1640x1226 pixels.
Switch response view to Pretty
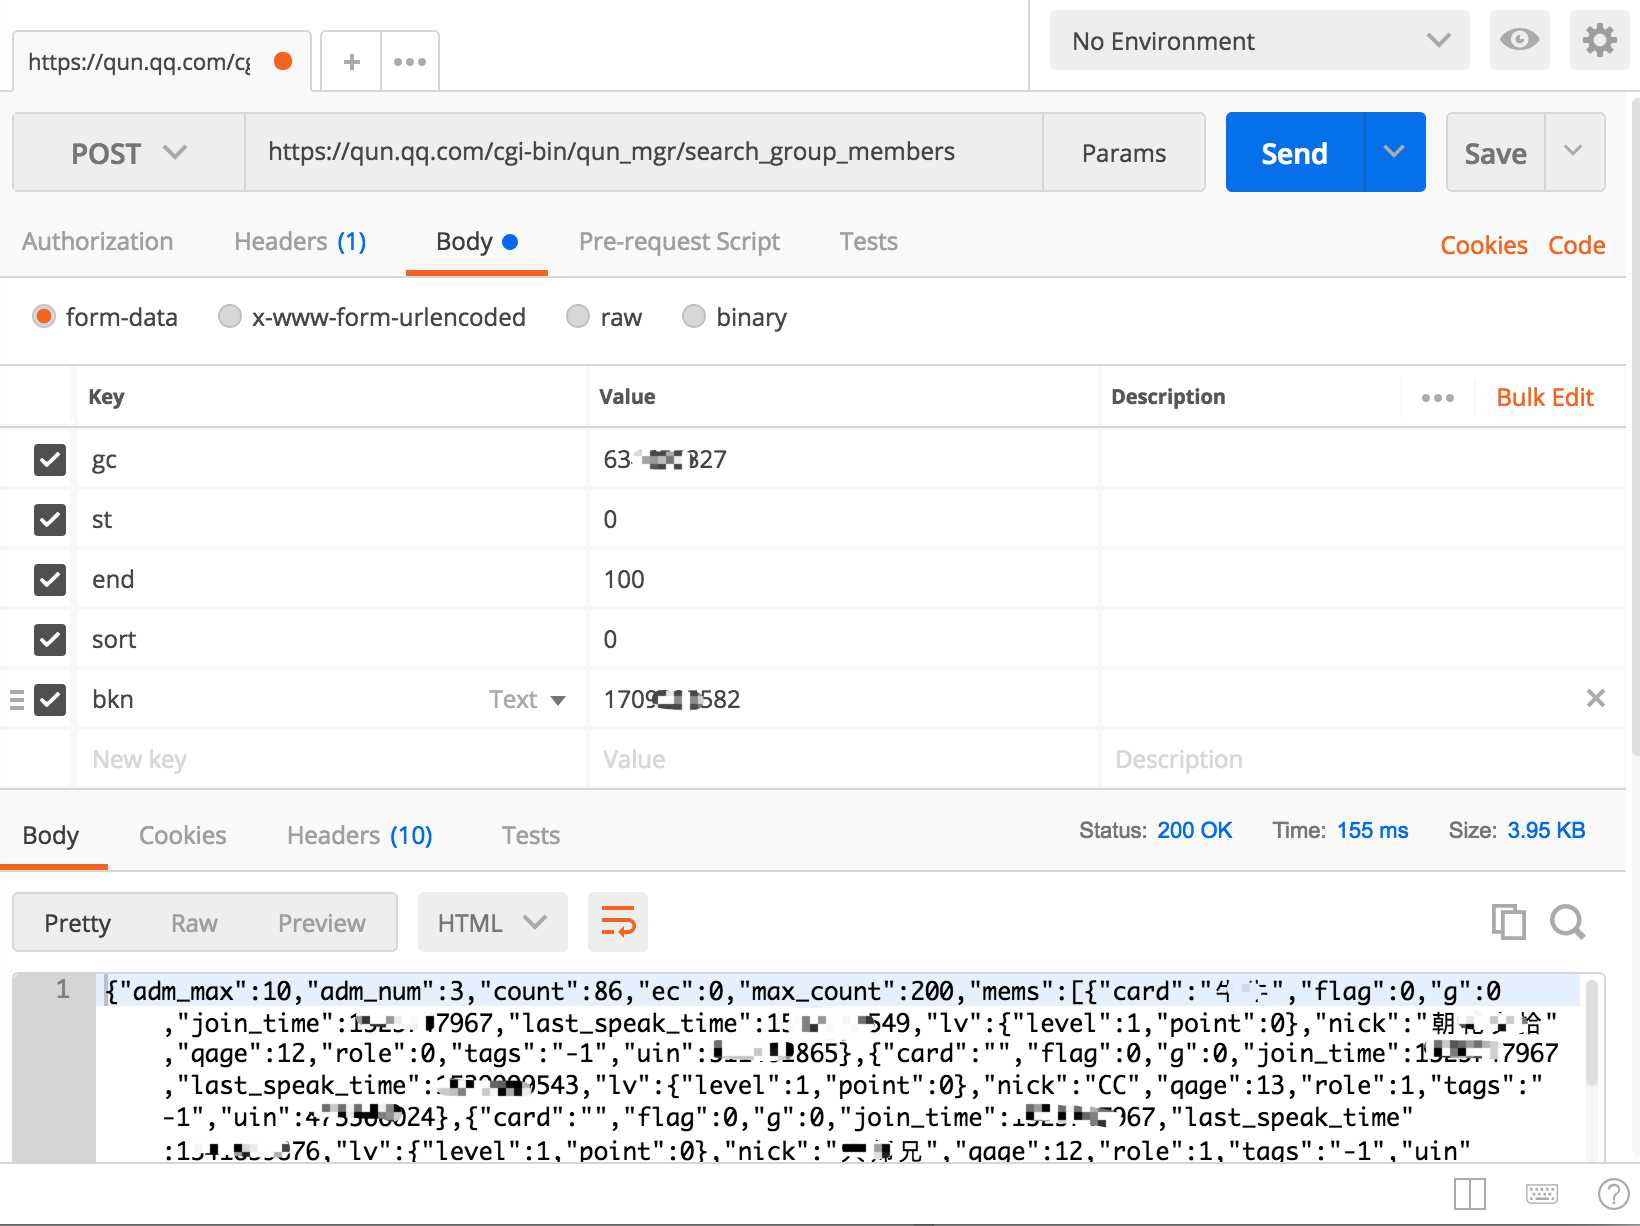(x=78, y=922)
